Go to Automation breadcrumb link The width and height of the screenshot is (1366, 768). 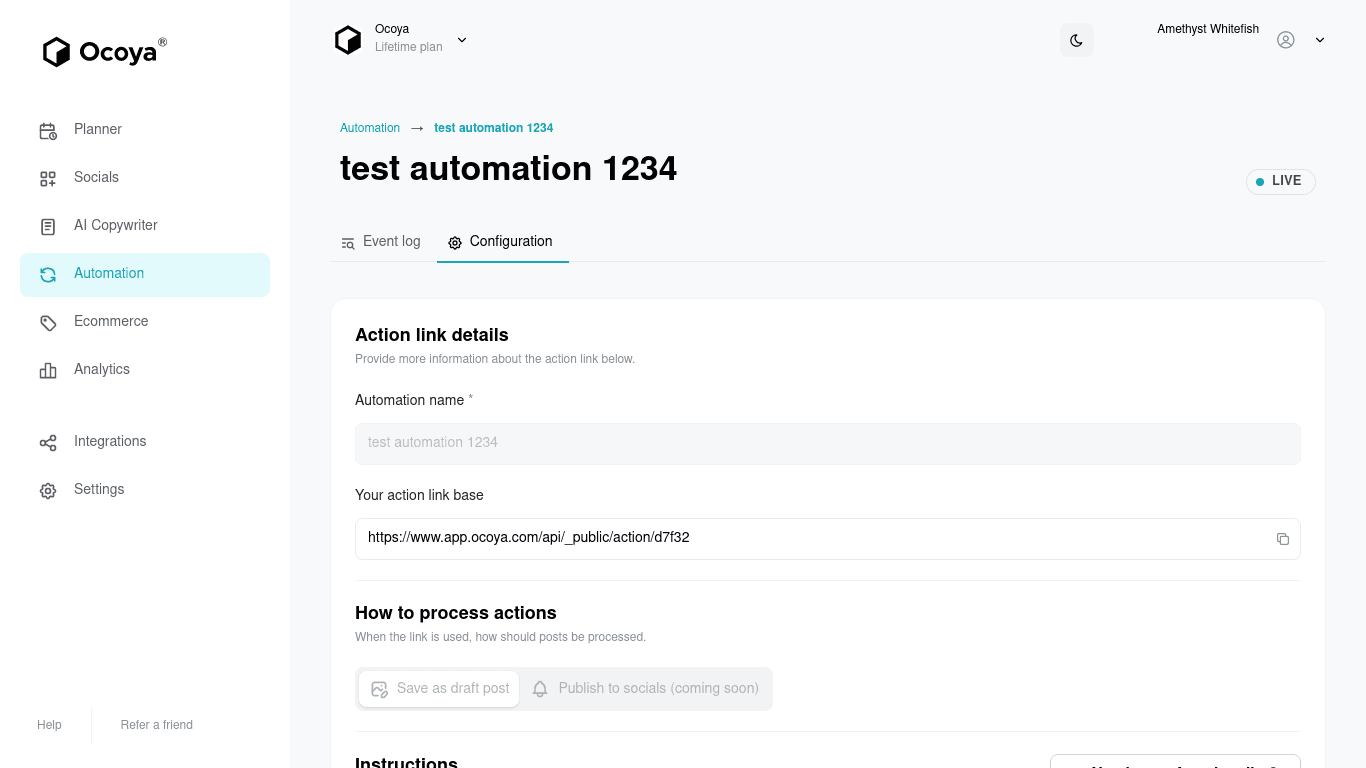pyautogui.click(x=370, y=128)
